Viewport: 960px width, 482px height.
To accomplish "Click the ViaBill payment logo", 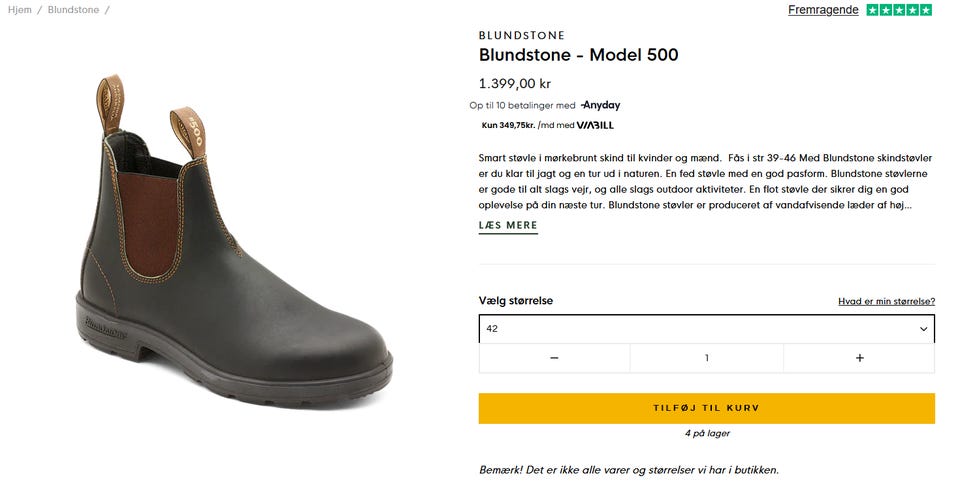I will click(x=595, y=125).
